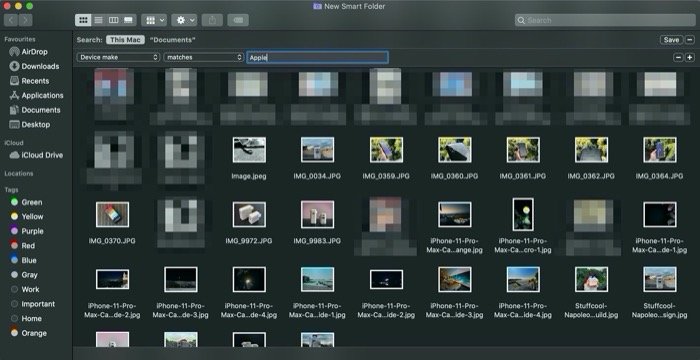The image size is (700, 360).
Task: Go back with the left arrow button
Action: point(11,20)
